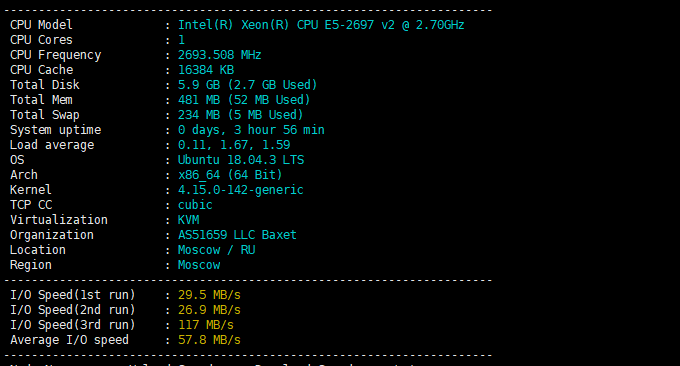
Task: Click the TCP CC value 'cubic'
Action: pyautogui.click(x=195, y=205)
